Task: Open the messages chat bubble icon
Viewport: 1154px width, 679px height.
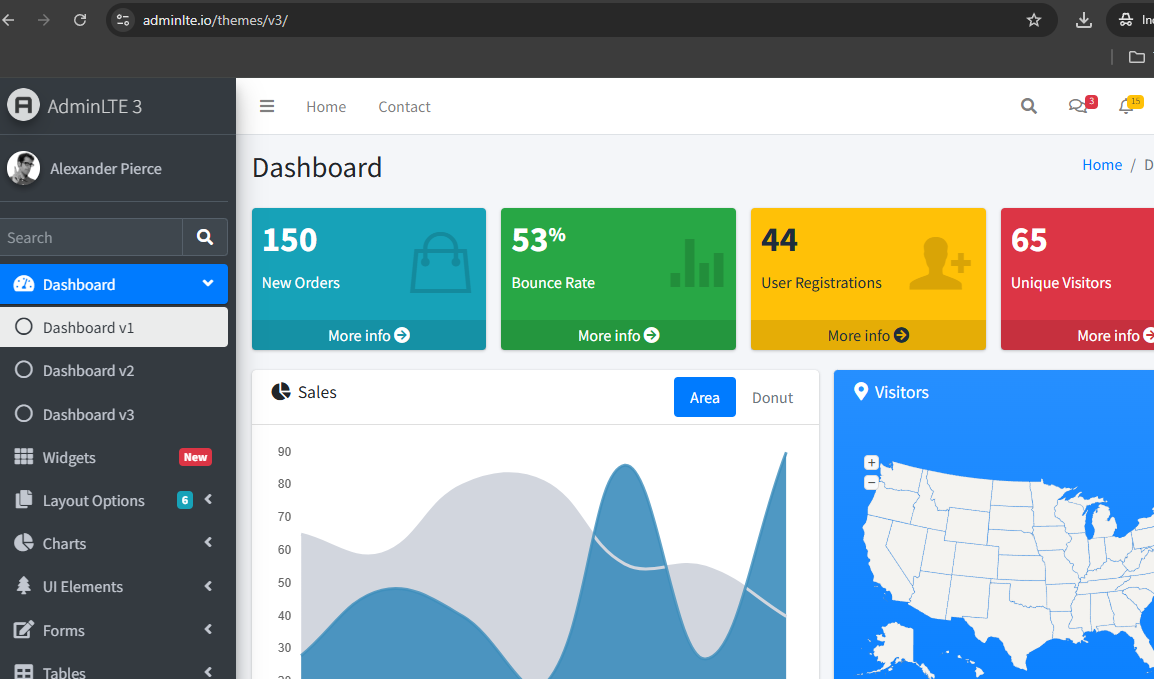Action: [x=1077, y=107]
